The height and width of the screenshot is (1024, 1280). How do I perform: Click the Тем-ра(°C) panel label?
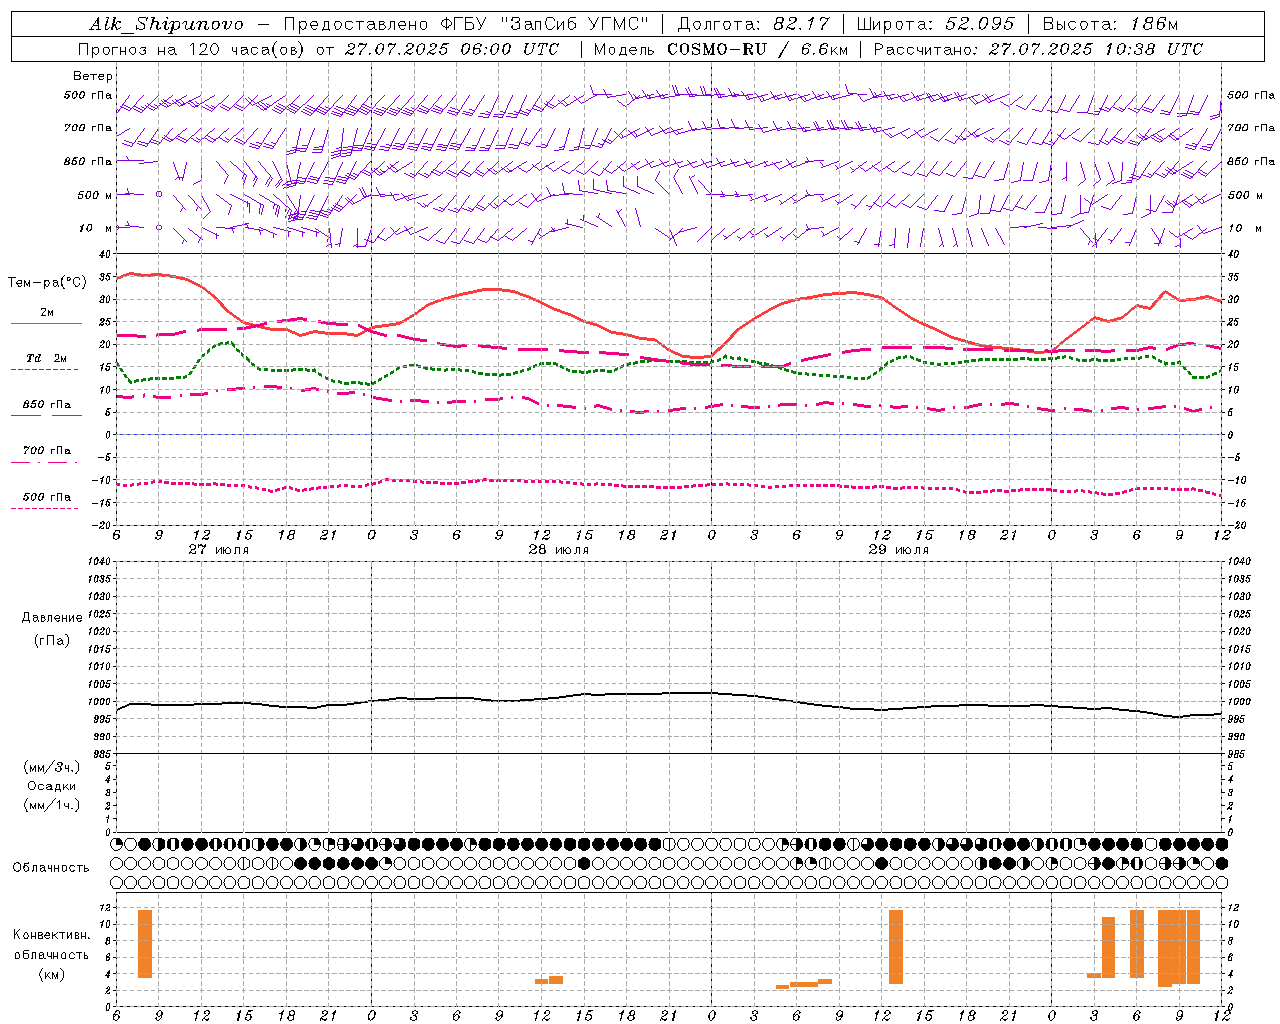(47, 283)
